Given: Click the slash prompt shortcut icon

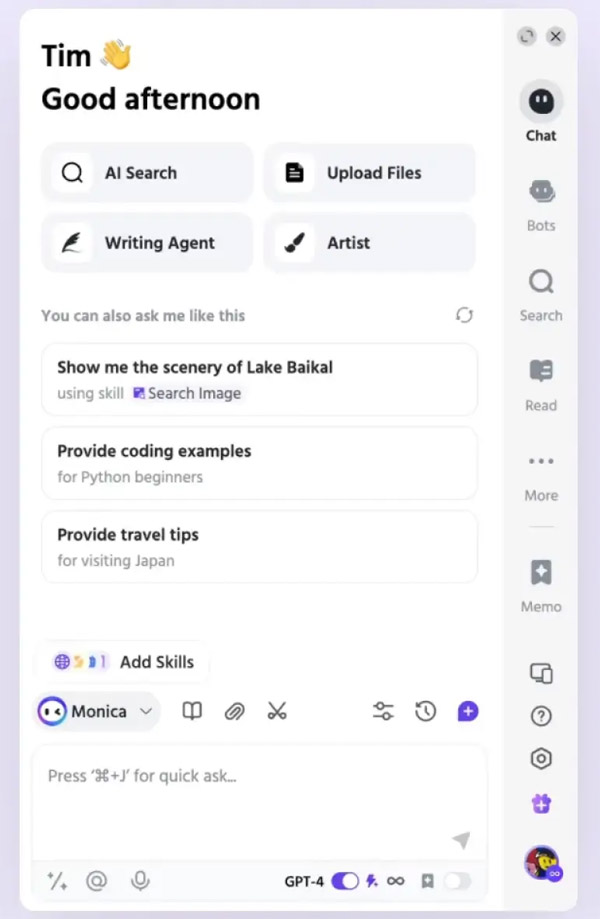Looking at the screenshot, I should 57,880.
